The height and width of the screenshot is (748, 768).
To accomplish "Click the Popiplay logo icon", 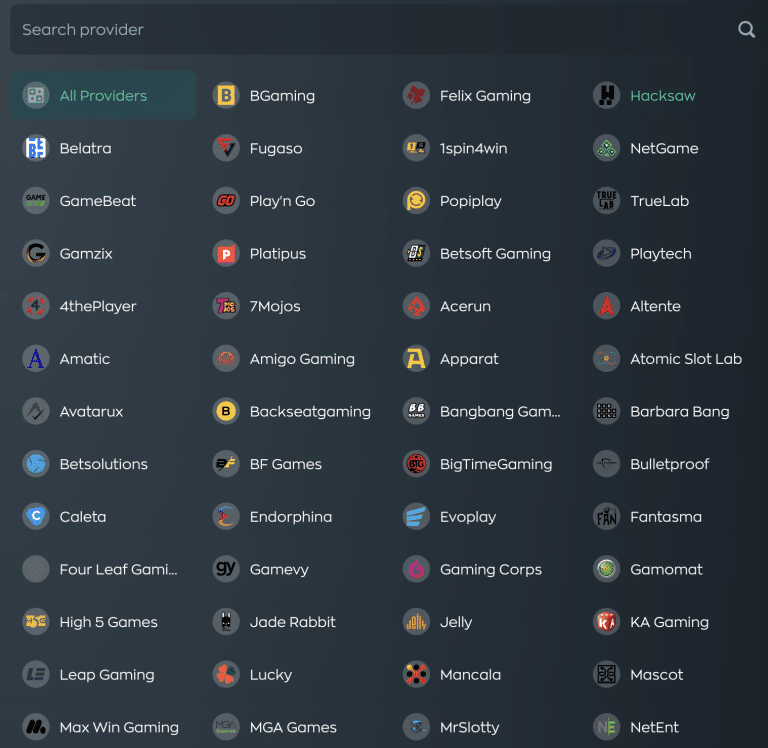I will coord(416,201).
